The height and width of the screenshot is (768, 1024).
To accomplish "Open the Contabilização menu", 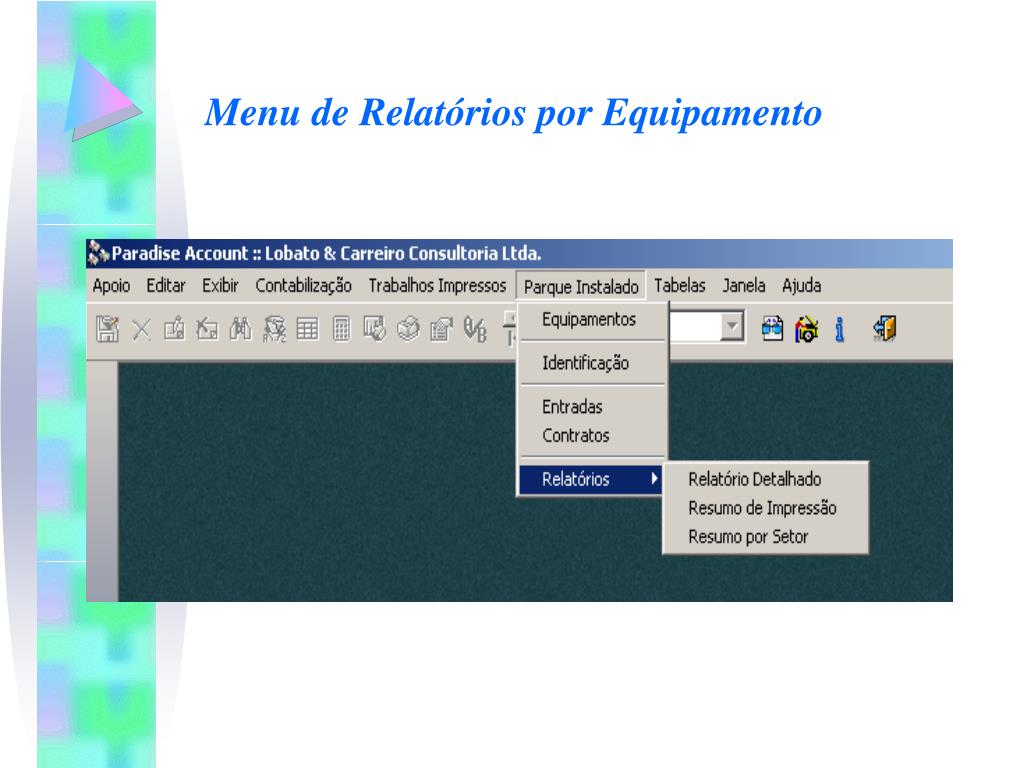I will pyautogui.click(x=304, y=286).
